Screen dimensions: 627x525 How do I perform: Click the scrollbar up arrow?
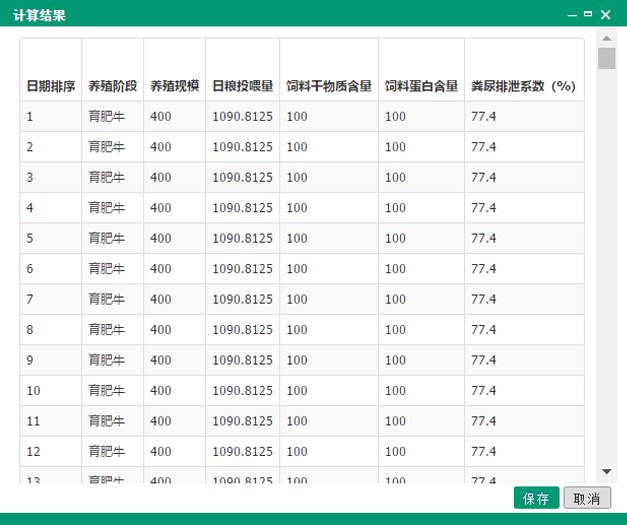(606, 39)
